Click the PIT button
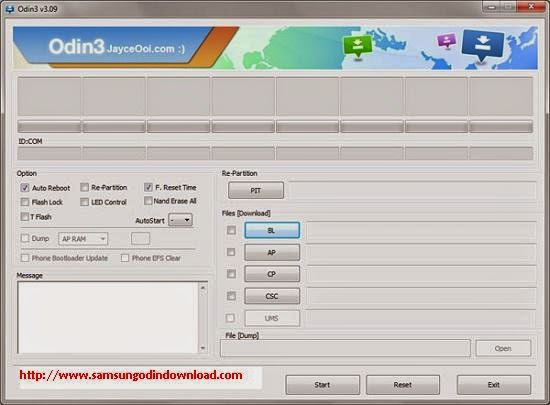The image size is (550, 405). (x=256, y=190)
